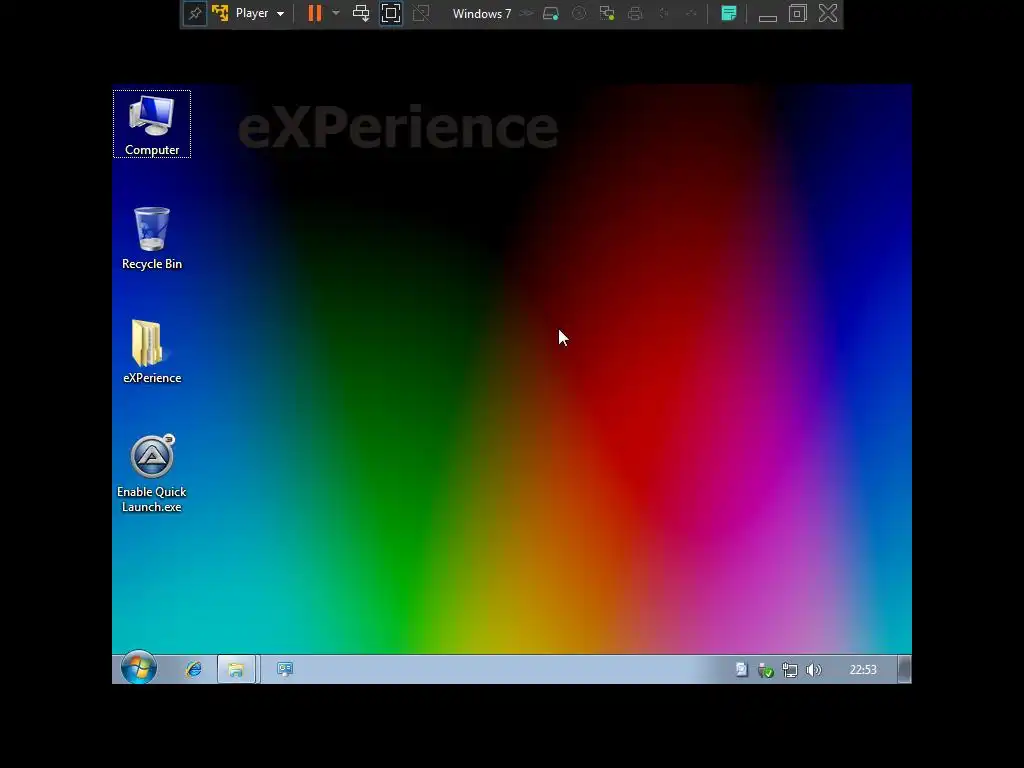The image size is (1024, 768).
Task: Send Ctrl+Alt+Del to the virtual machine
Action: [361, 13]
